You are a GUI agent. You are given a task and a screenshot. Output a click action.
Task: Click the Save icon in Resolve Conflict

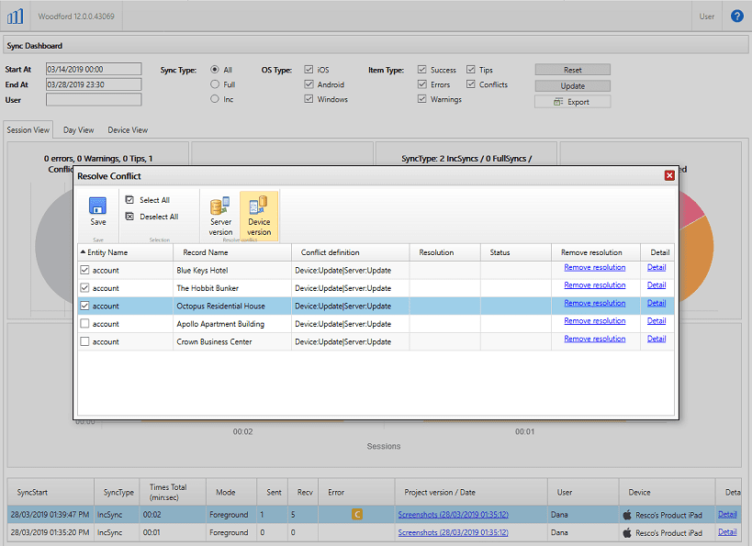[x=98, y=206]
